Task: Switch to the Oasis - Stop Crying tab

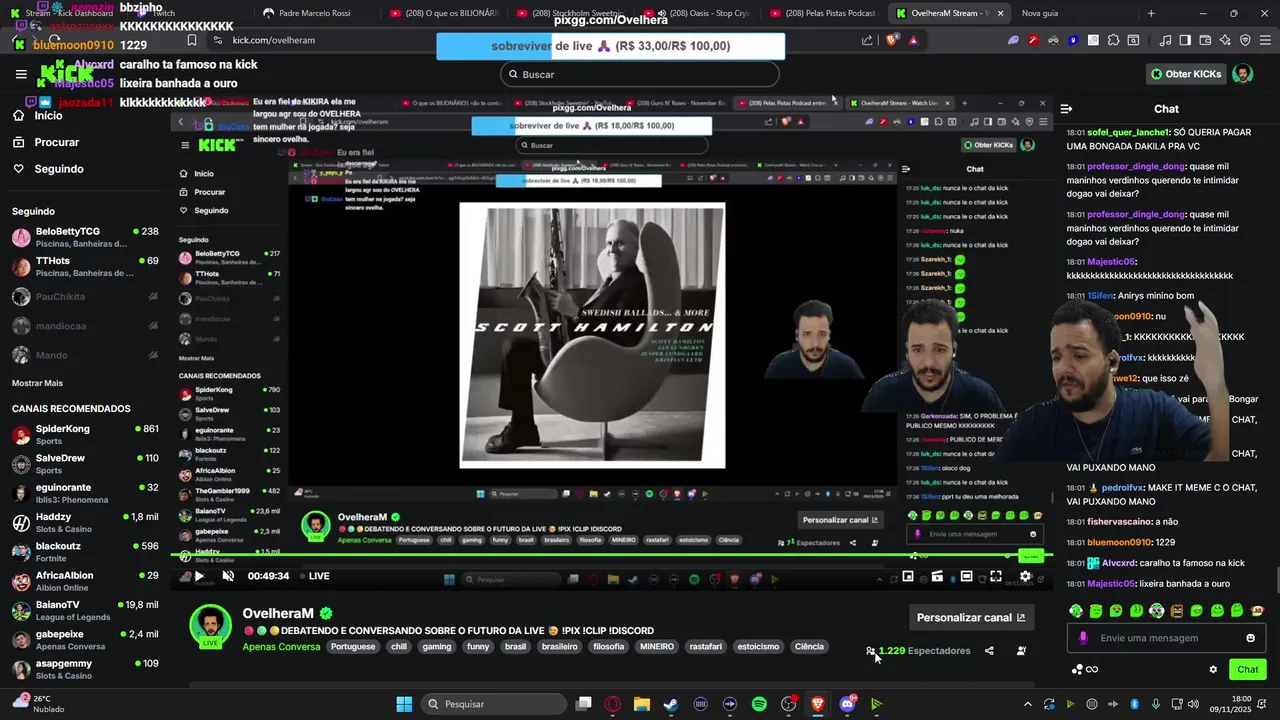Action: coord(698,13)
